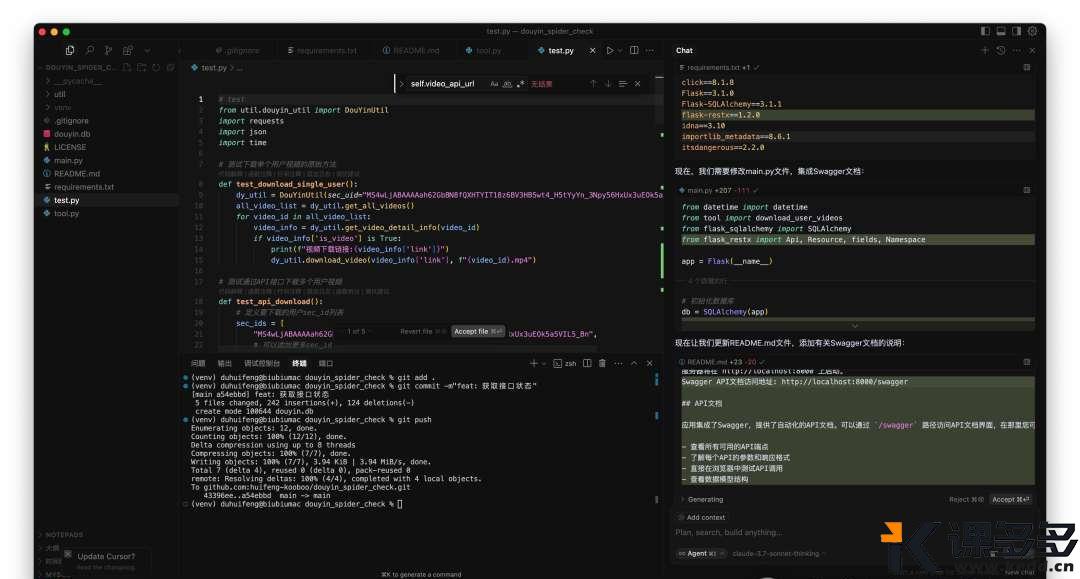Expand the util folder in explorer
This screenshot has height=579, width=1080.
pyautogui.click(x=60, y=94)
